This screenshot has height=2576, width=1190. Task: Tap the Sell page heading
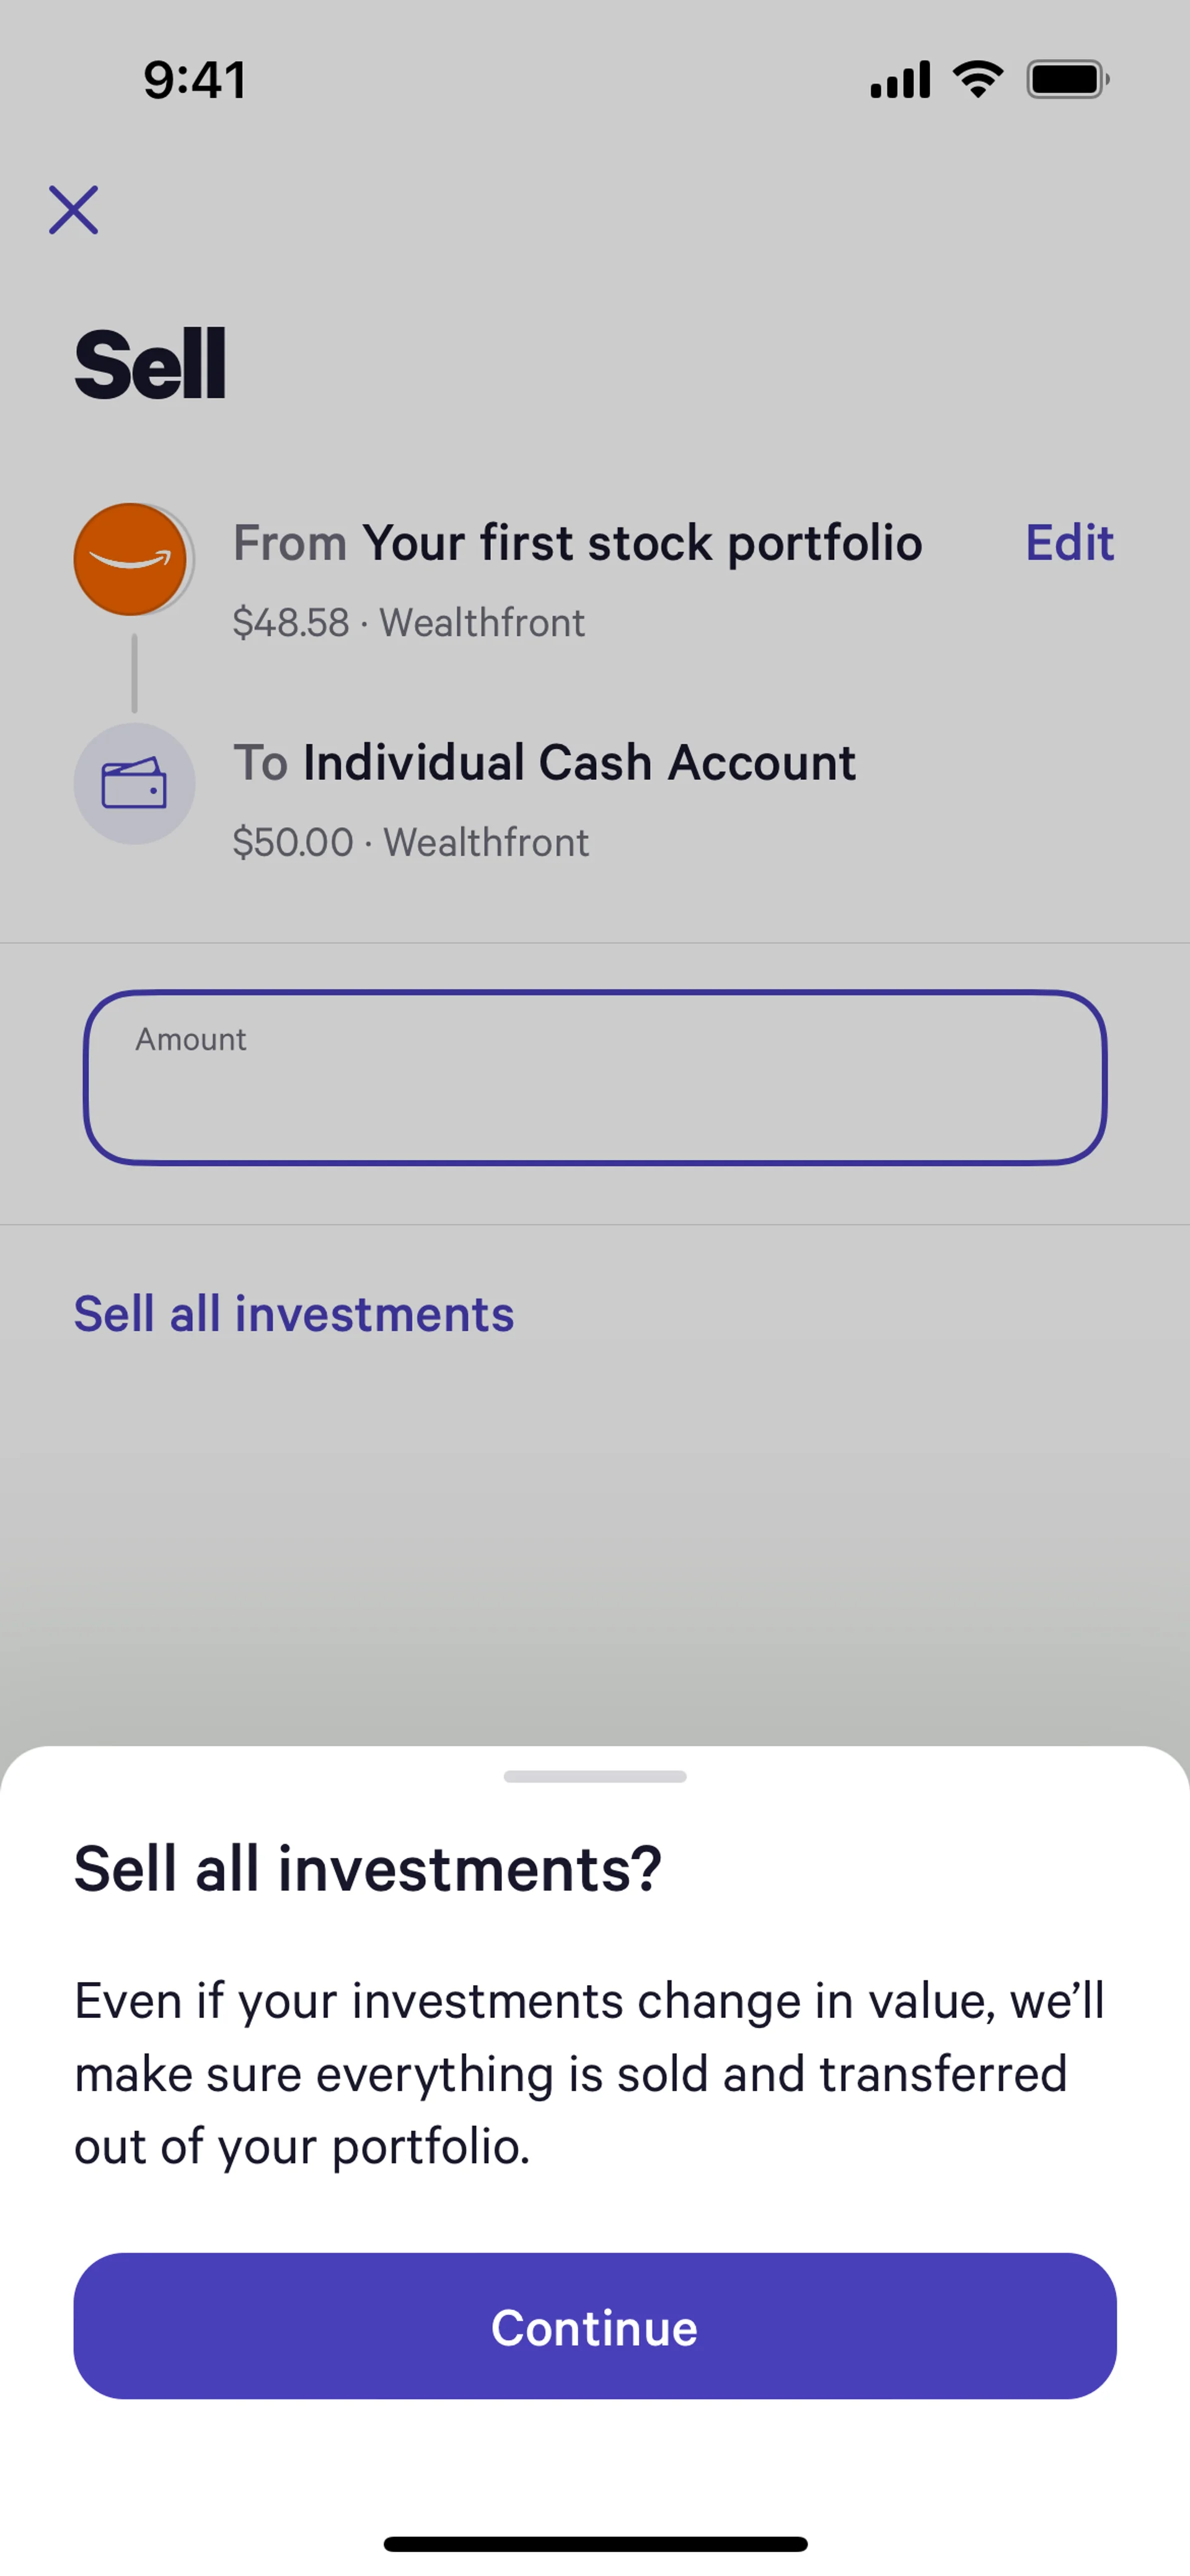coord(150,365)
